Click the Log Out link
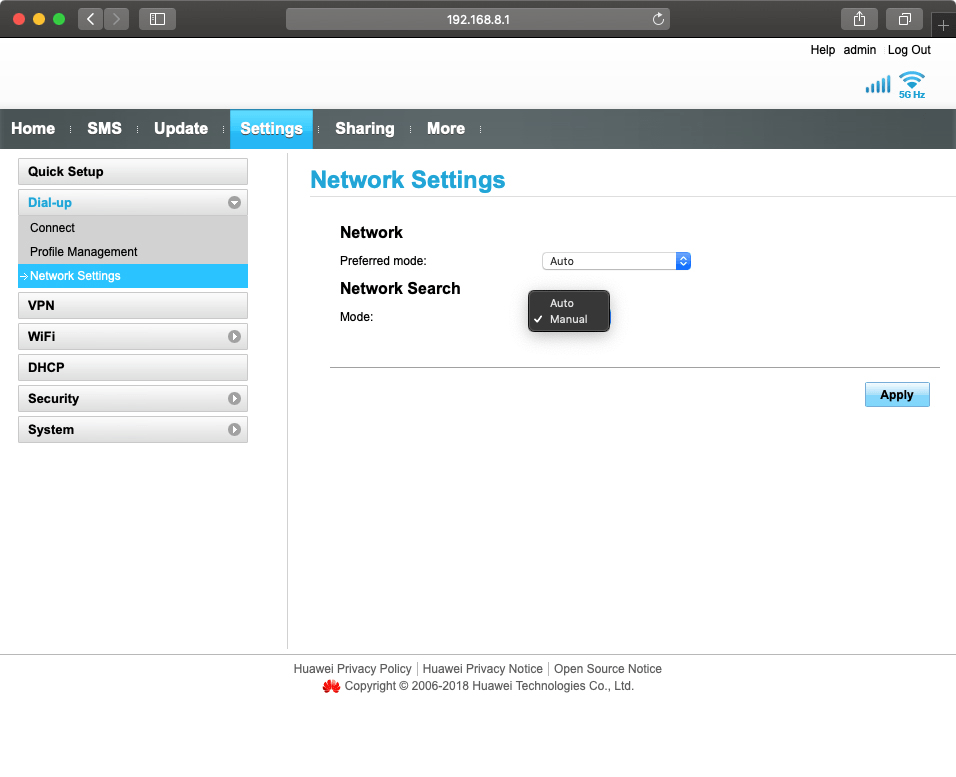 pyautogui.click(x=908, y=50)
